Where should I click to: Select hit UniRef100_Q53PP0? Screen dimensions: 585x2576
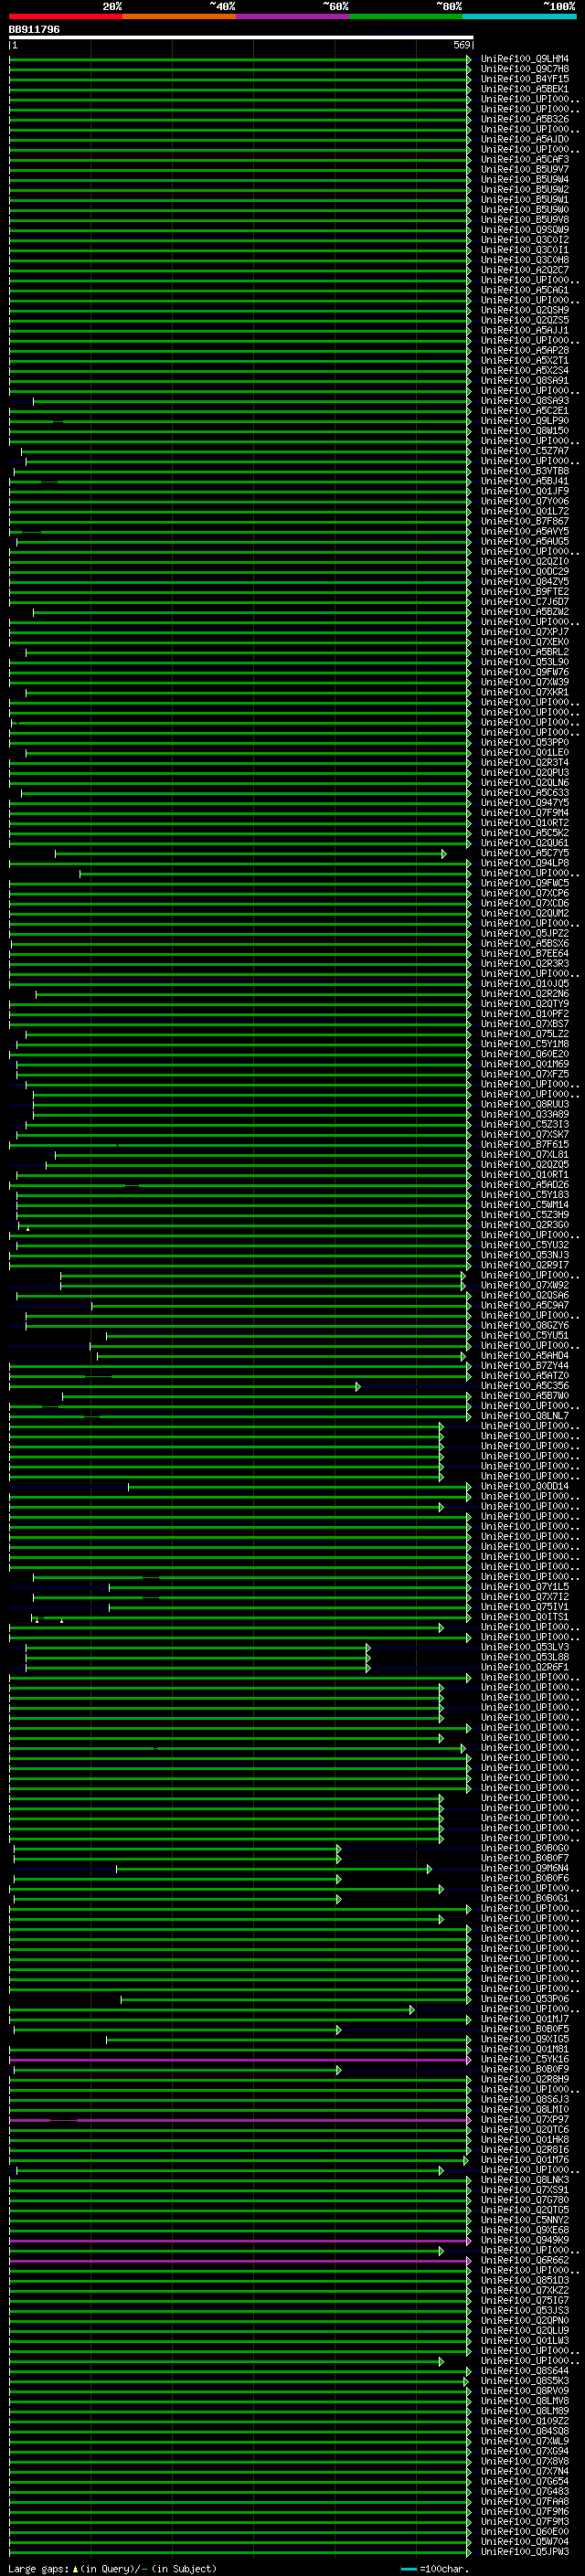(525, 742)
